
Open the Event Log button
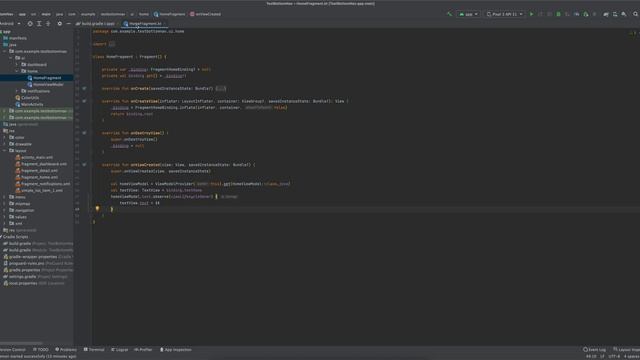point(594,350)
